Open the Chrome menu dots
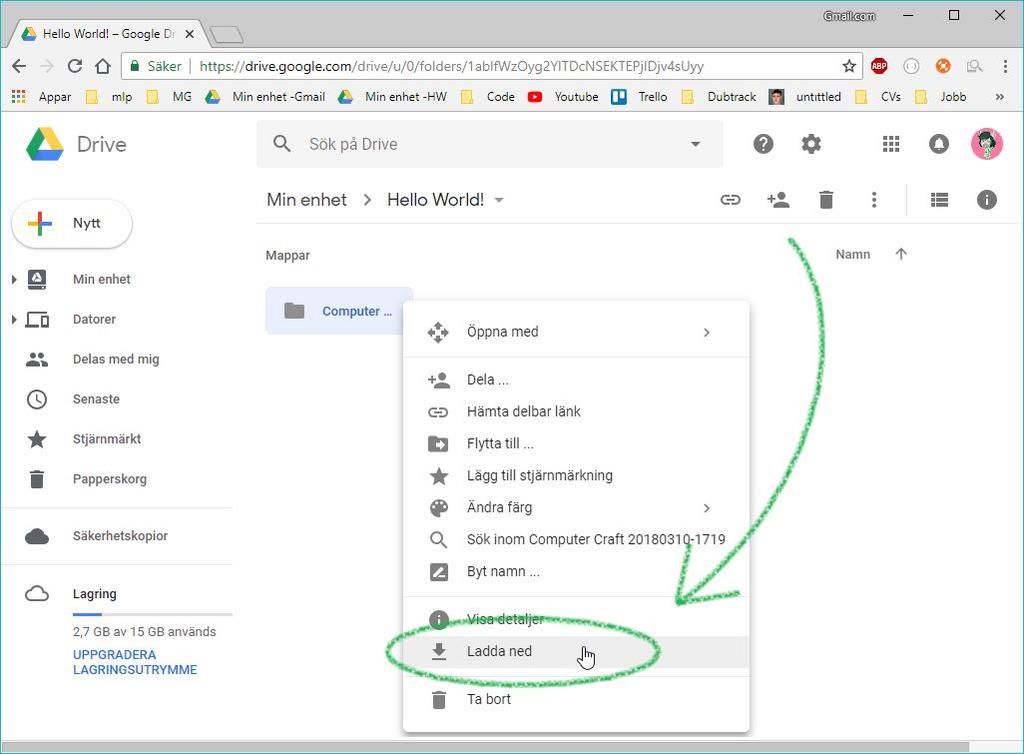 pyautogui.click(x=1005, y=66)
